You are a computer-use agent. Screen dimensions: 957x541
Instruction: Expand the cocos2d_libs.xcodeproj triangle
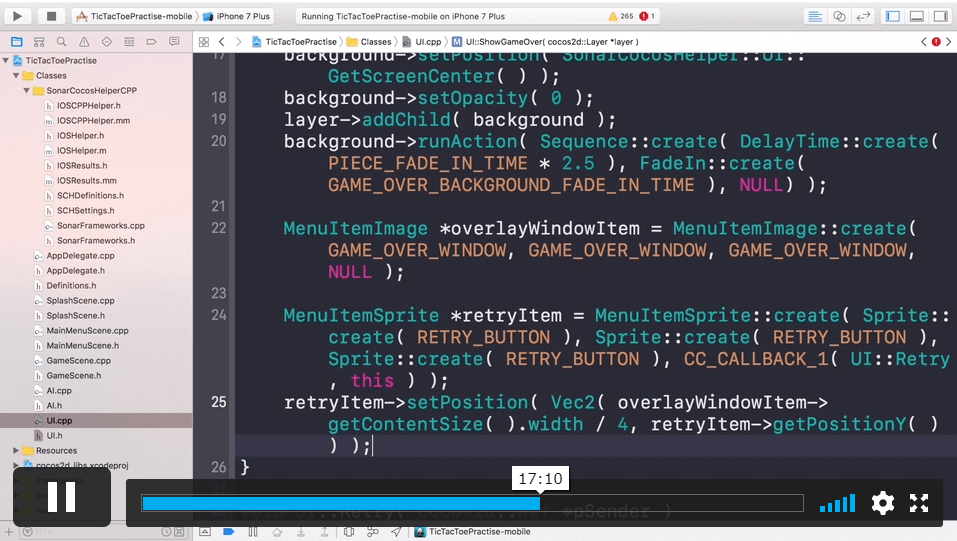pos(16,465)
